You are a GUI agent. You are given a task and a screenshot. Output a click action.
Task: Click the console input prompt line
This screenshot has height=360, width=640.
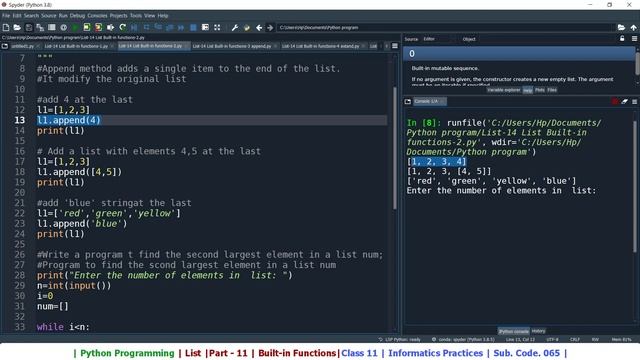[x=501, y=191]
